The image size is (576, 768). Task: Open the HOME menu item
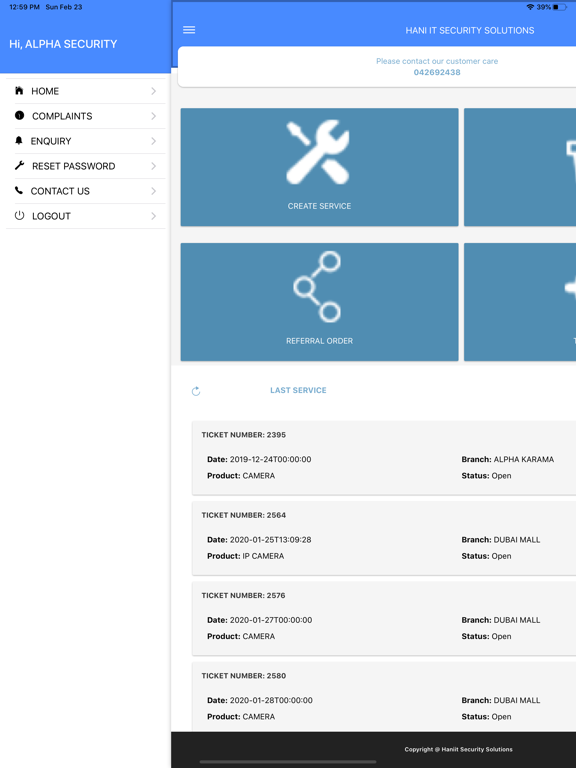(x=86, y=91)
